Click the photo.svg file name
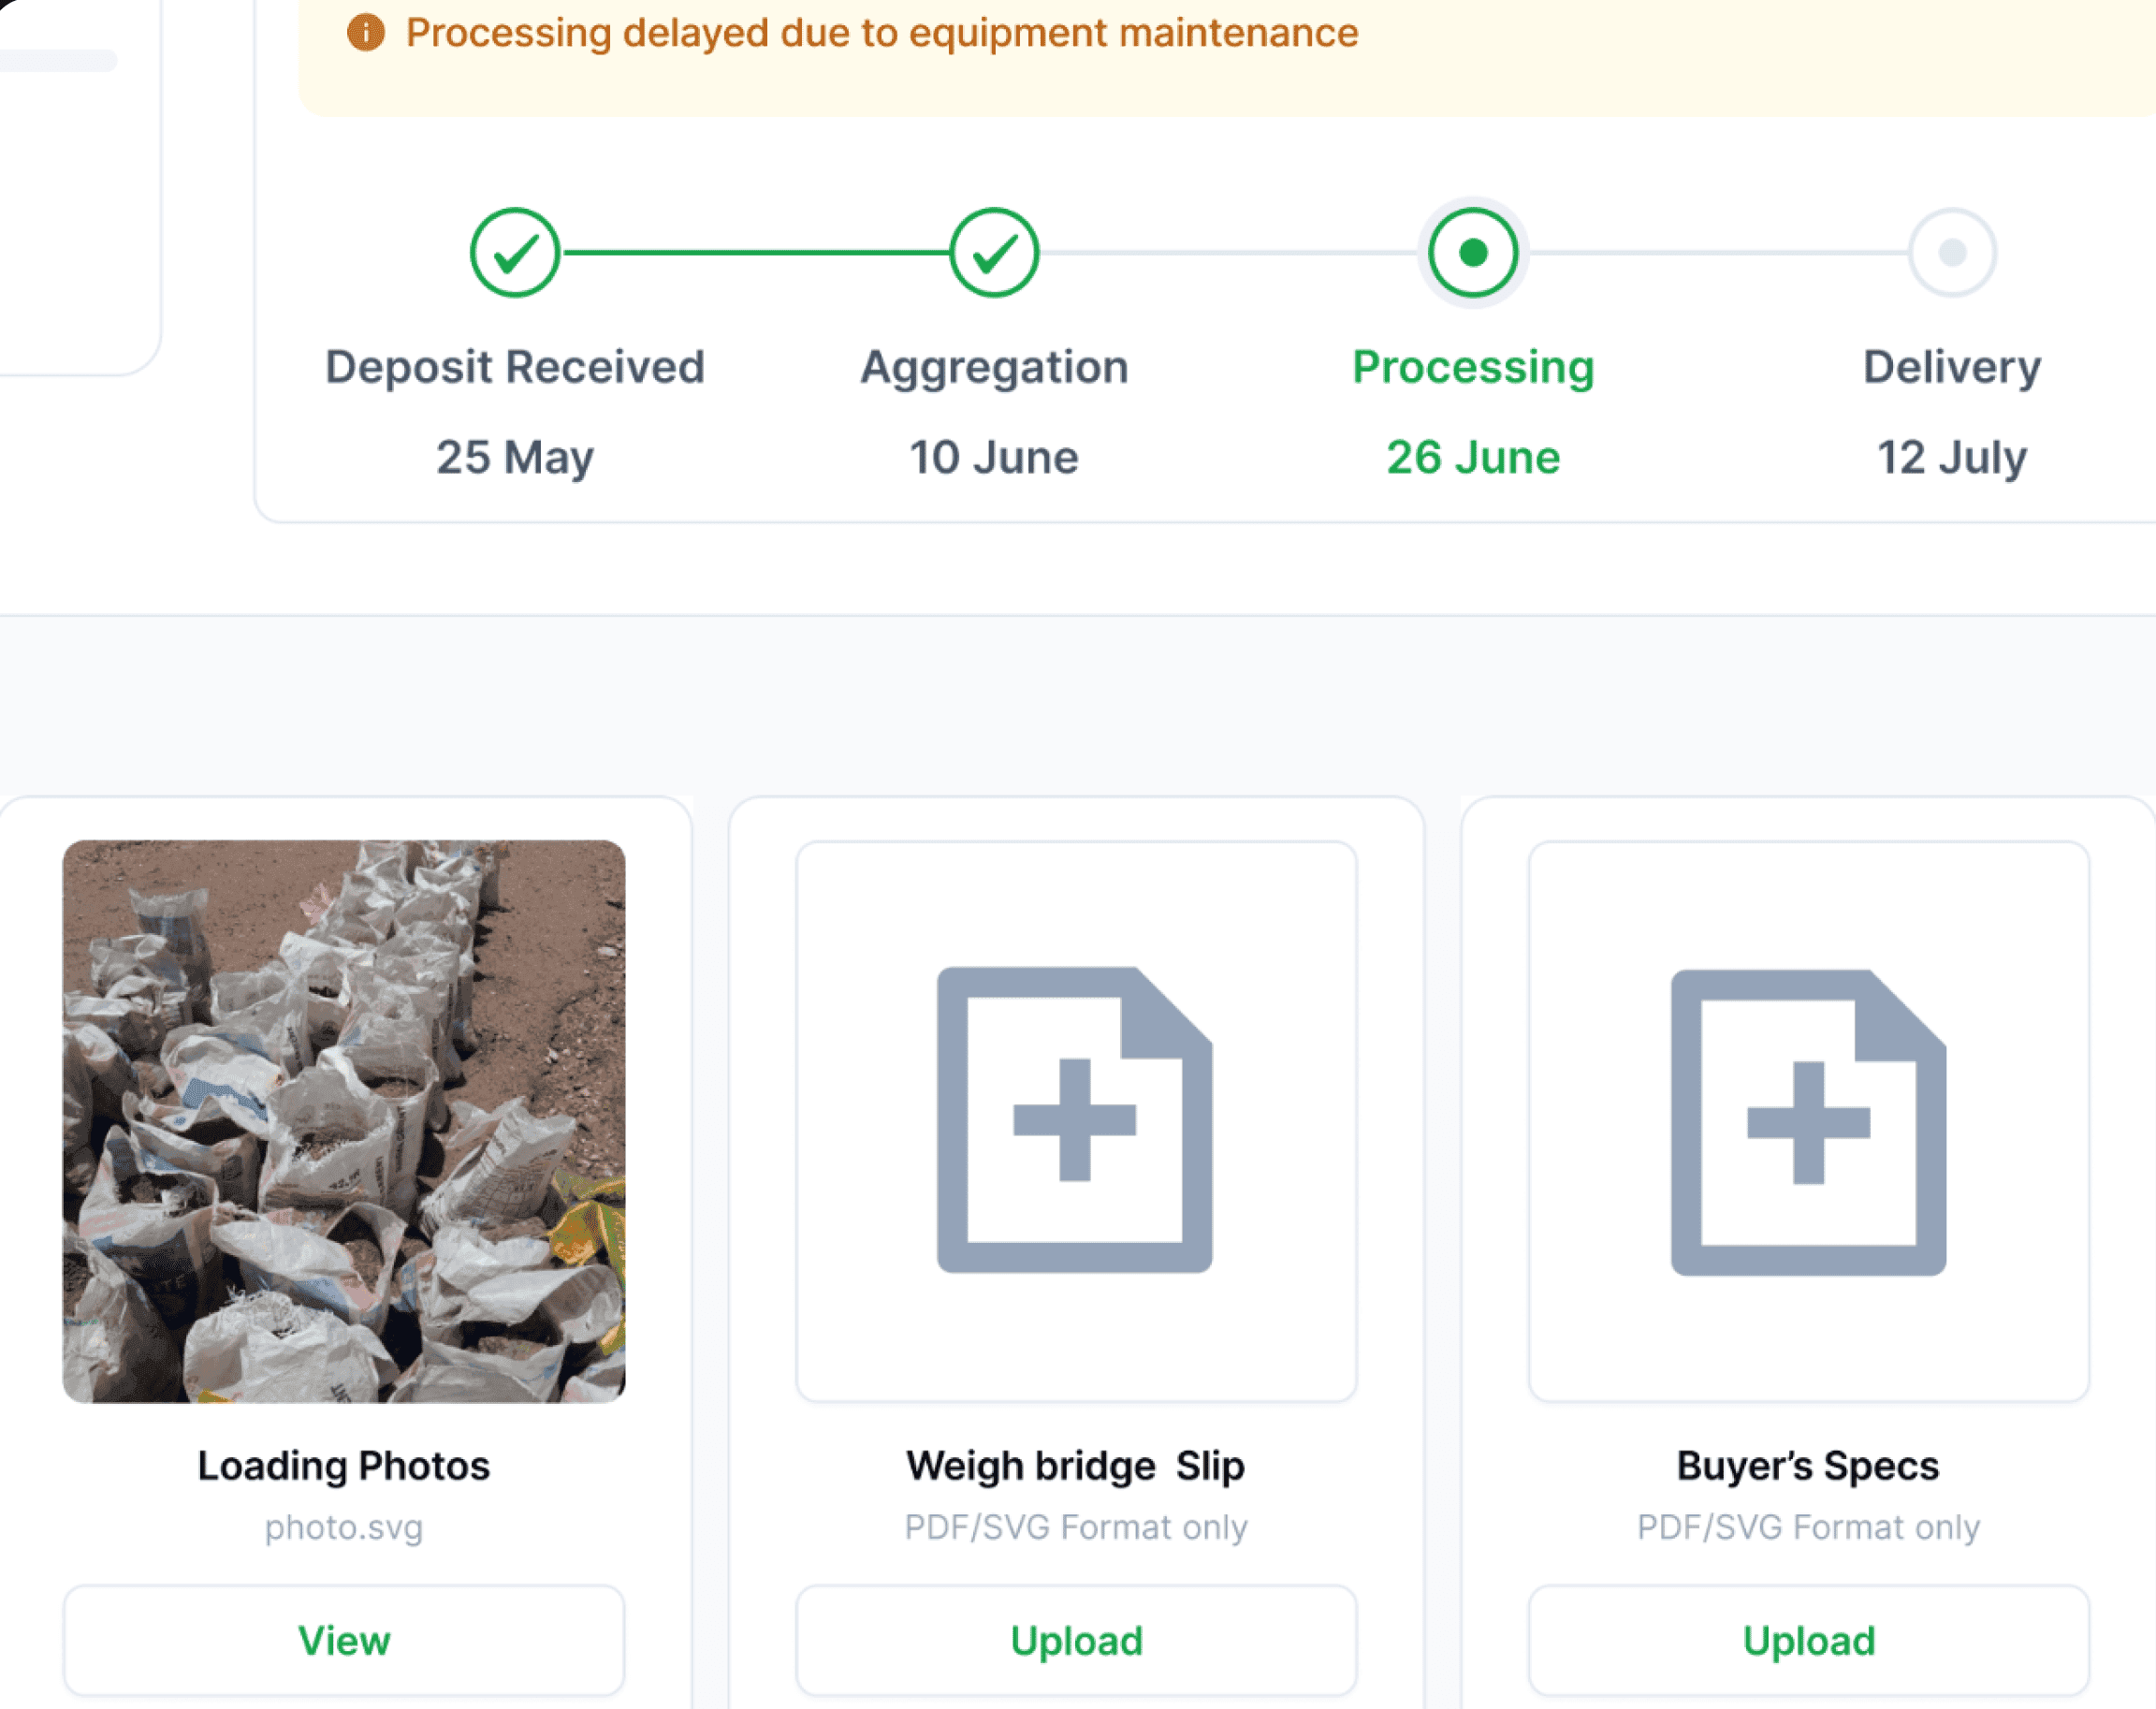This screenshot has width=2156, height=1709. click(344, 1527)
